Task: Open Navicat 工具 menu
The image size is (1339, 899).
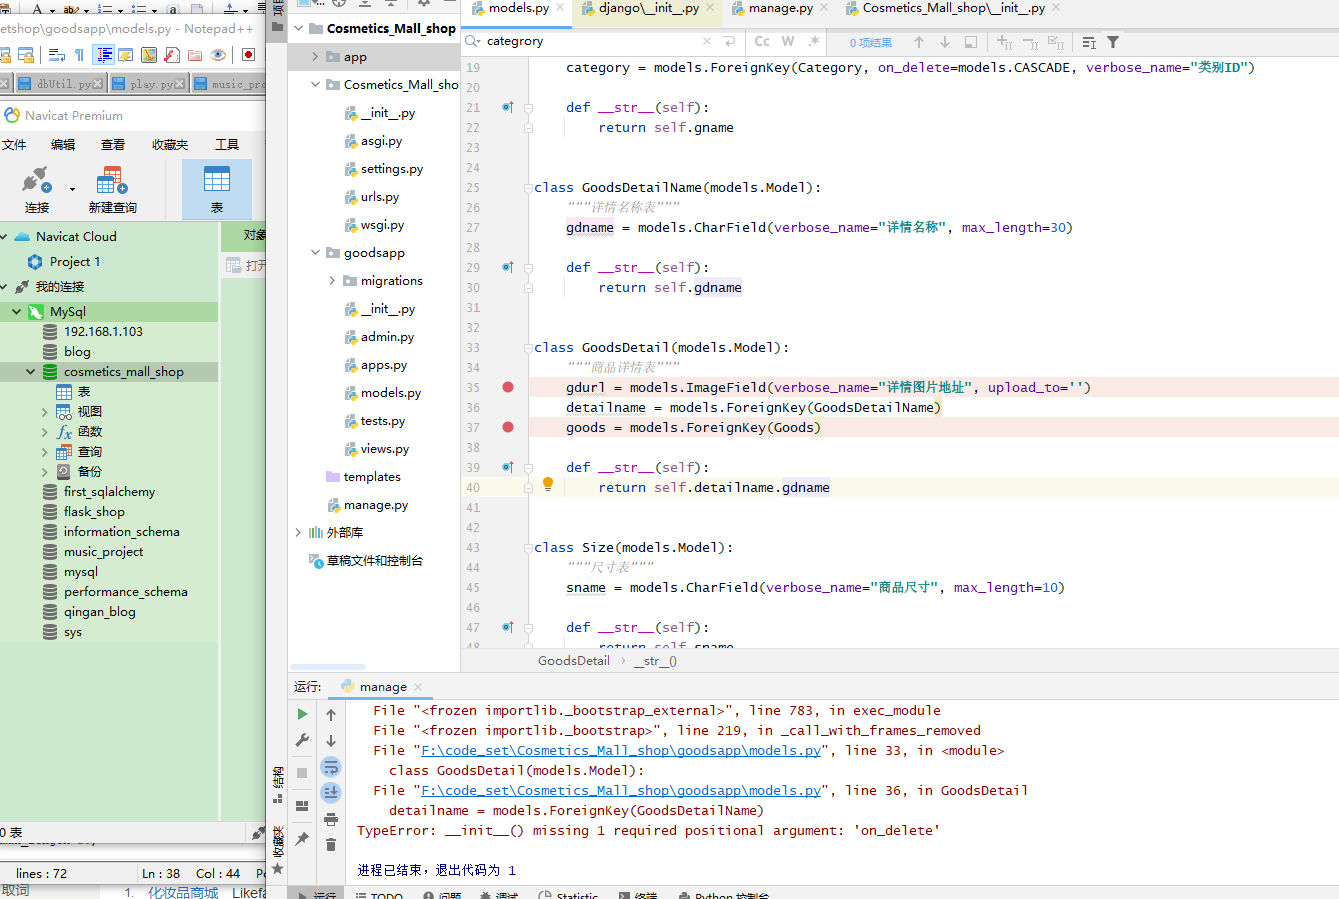Action: coord(227,145)
